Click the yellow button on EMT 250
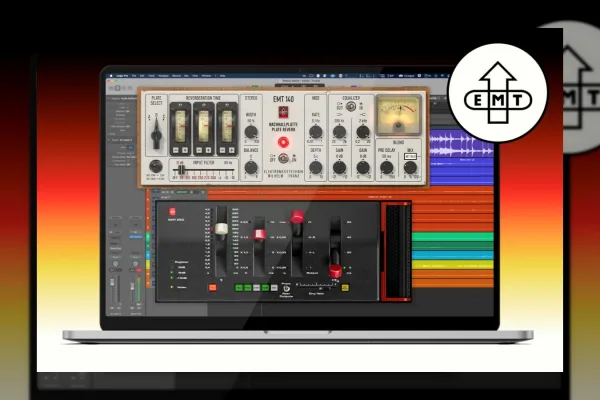The image size is (600, 400). (x=345, y=287)
